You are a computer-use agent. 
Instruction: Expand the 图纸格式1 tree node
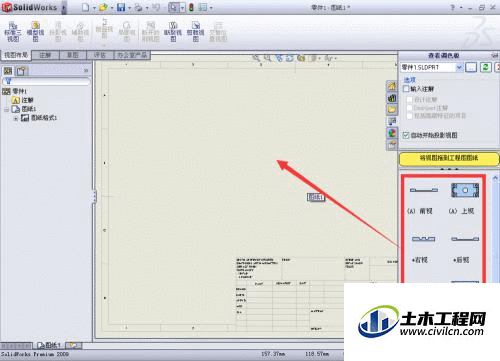point(16,118)
